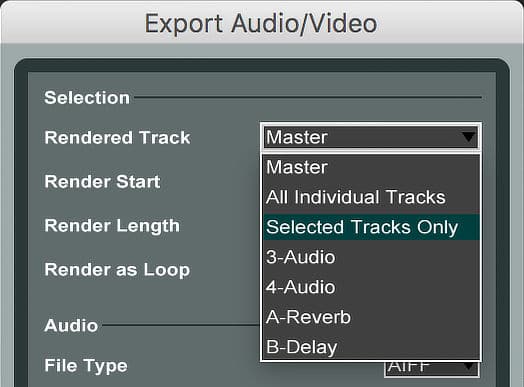Viewport: 524px width, 387px height.
Task: Collapse the Rendered Track list via its arrow
Action: click(468, 137)
